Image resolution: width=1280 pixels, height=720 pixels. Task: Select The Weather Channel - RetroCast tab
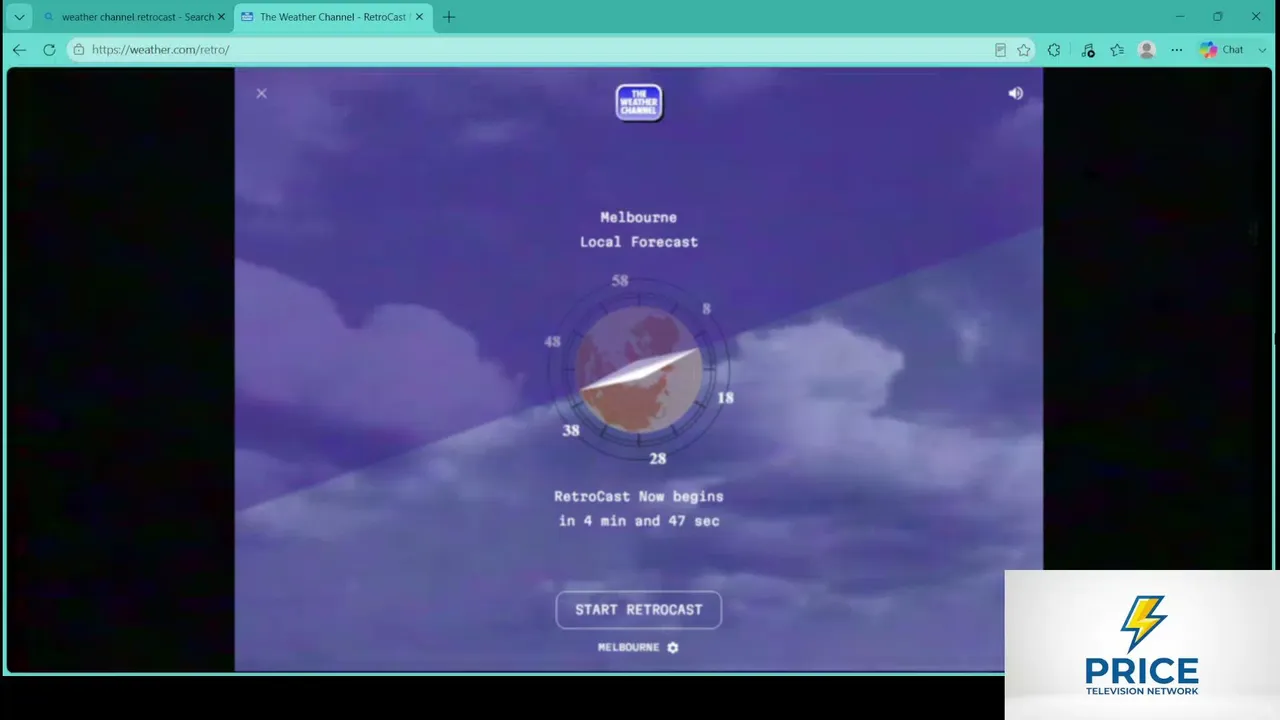332,17
